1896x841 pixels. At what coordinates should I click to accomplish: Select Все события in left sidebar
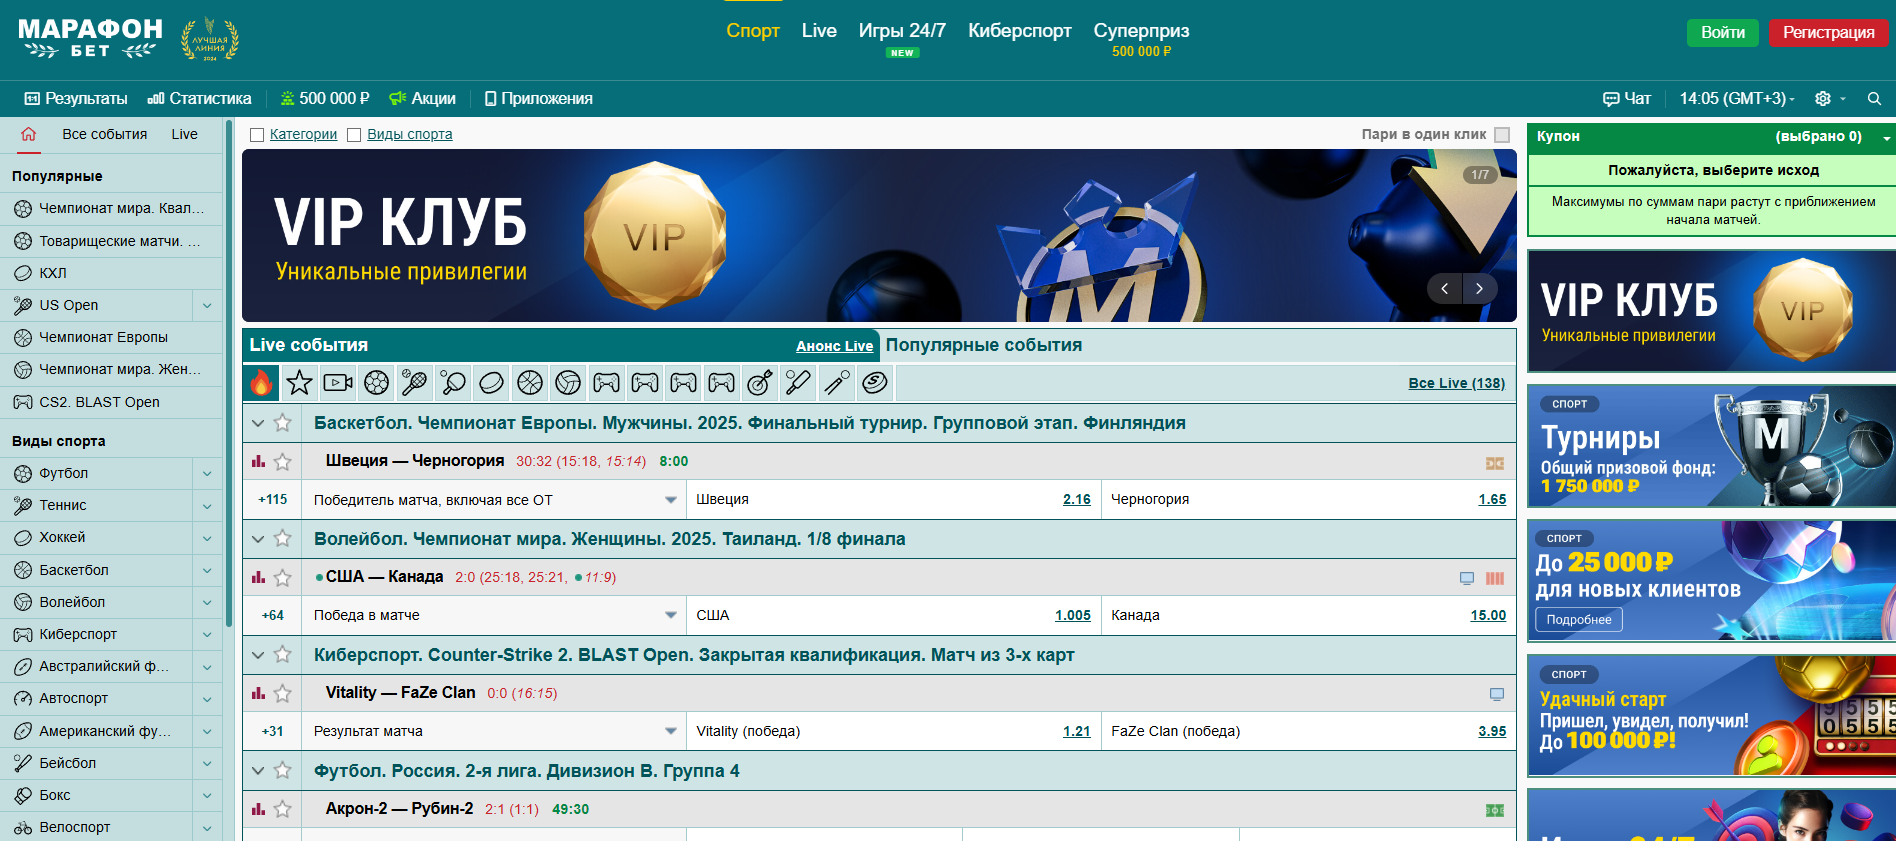coord(104,134)
